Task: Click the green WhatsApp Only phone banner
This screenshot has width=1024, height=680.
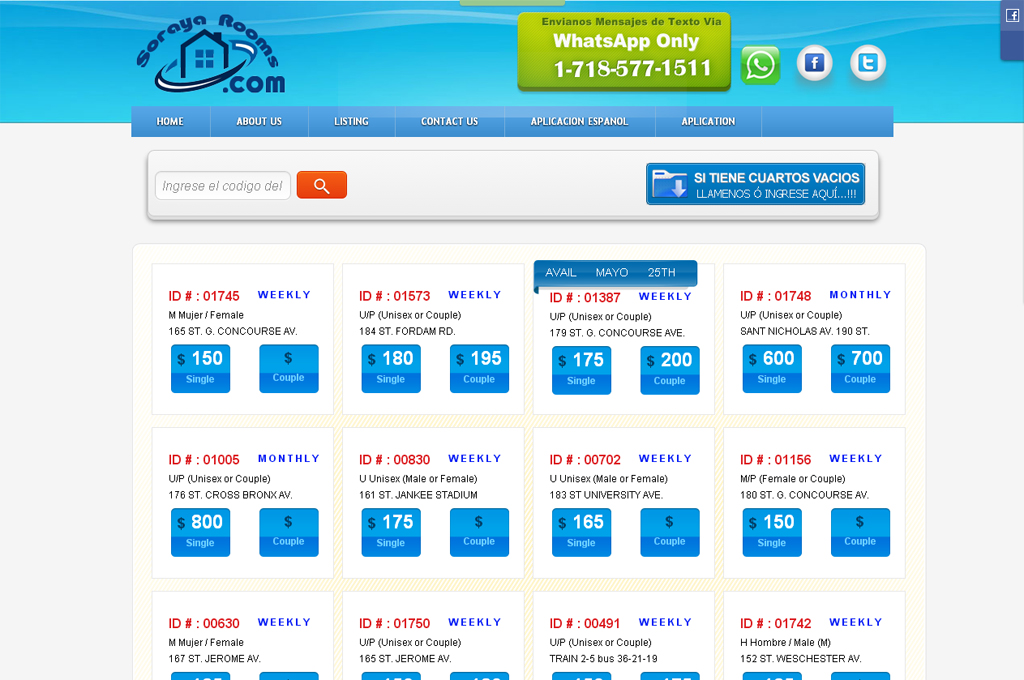Action: tap(624, 52)
